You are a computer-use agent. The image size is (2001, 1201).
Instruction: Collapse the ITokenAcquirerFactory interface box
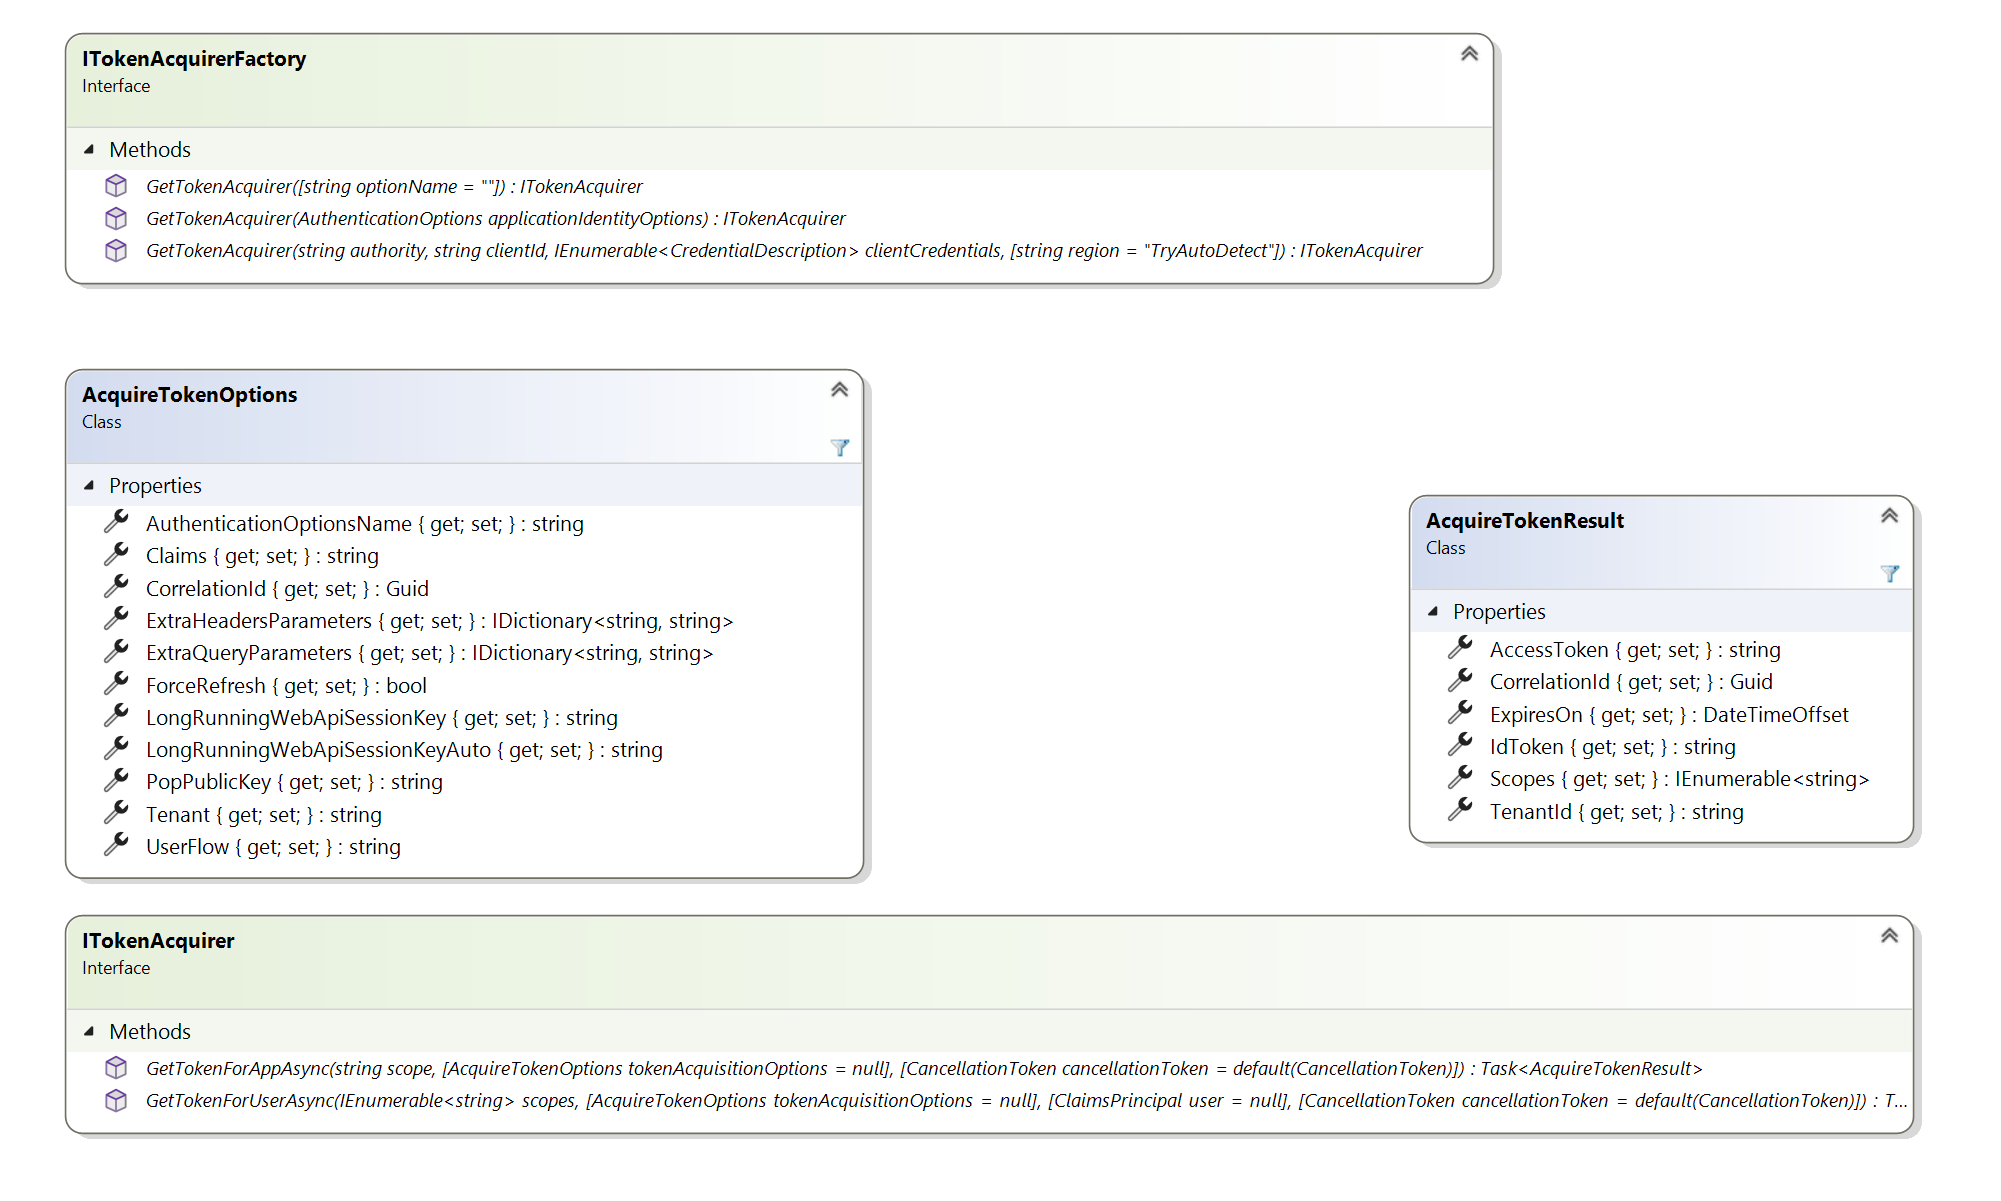click(1469, 54)
